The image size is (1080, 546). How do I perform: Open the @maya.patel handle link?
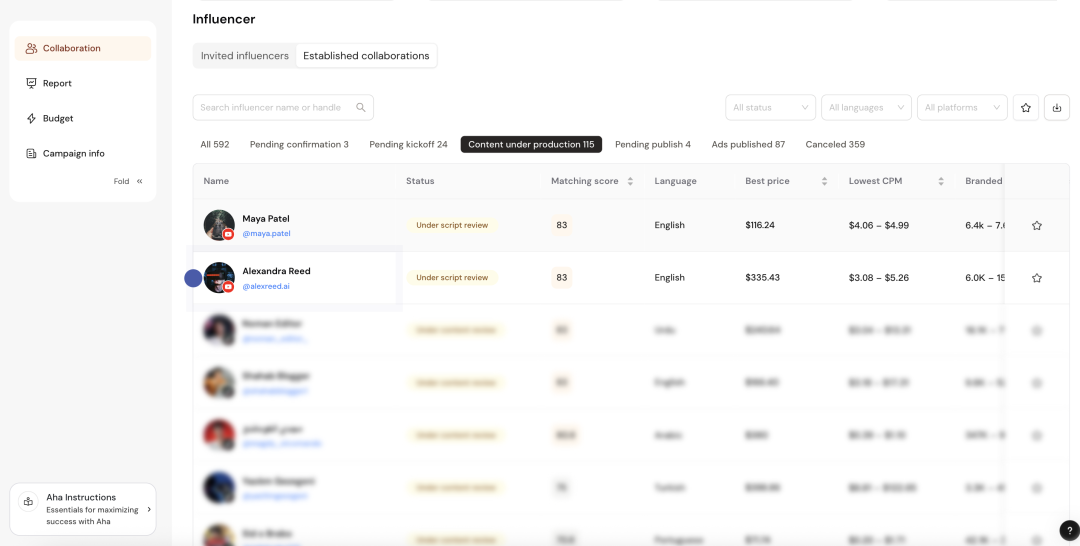(266, 234)
